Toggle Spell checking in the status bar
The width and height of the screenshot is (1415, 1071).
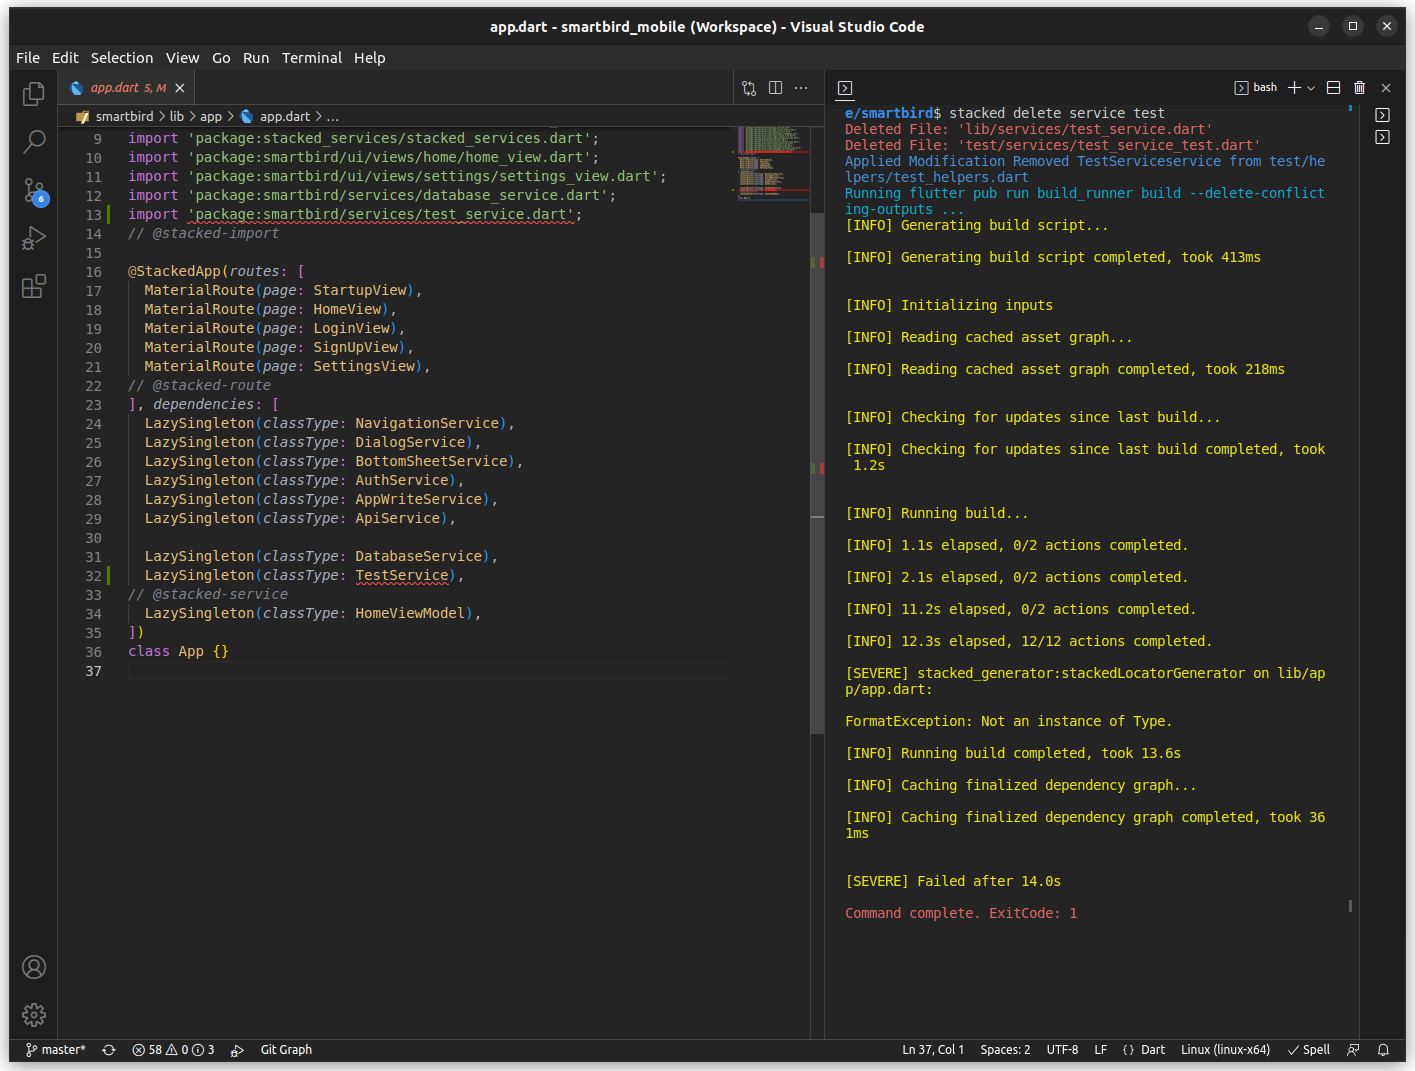tap(1308, 1049)
